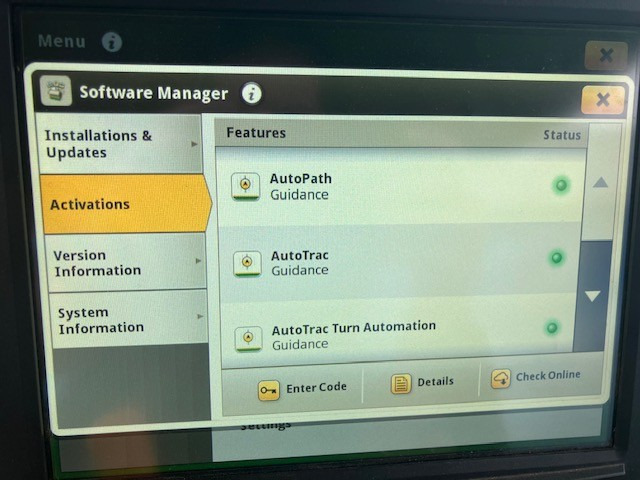Image resolution: width=640 pixels, height=480 pixels.
Task: Select the AutoTrac feature name
Action: pyautogui.click(x=300, y=256)
